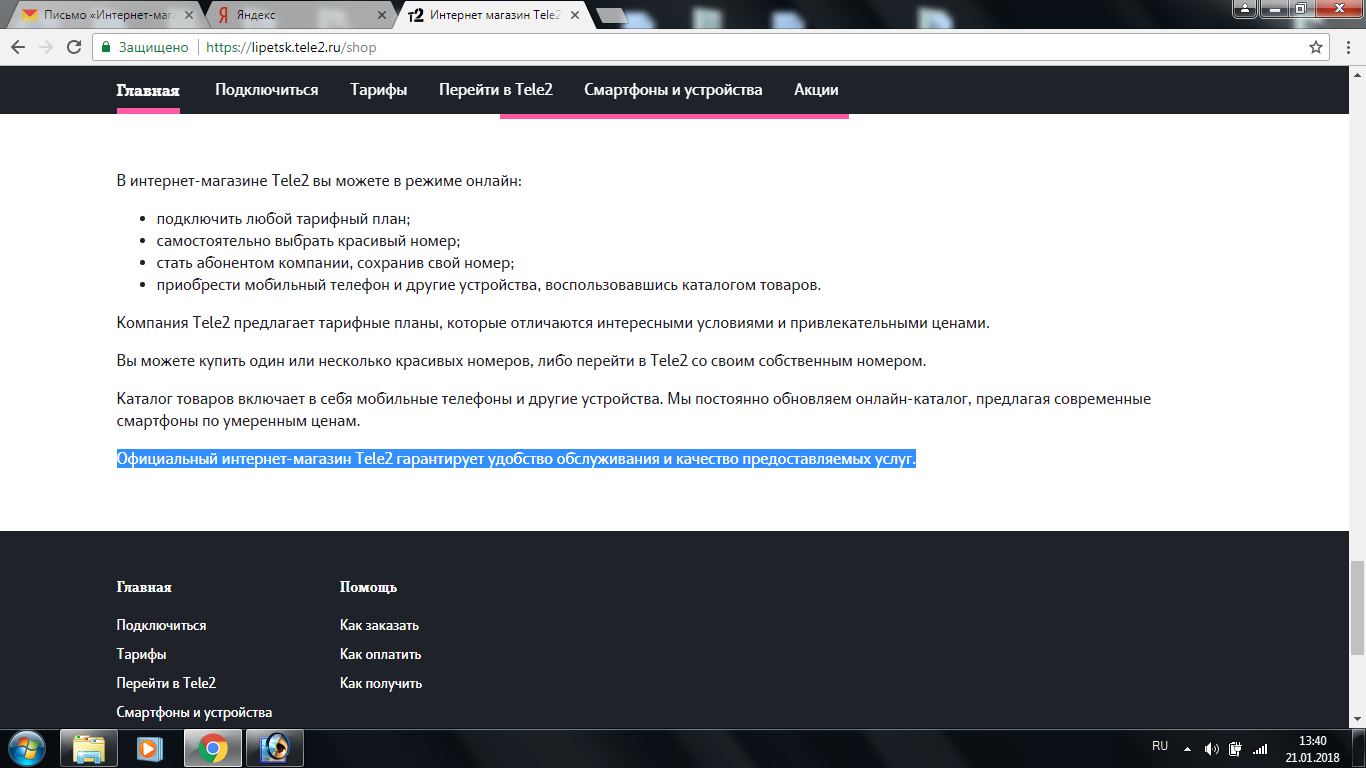Click footer link Тарифы
Image resolution: width=1366 pixels, height=768 pixels.
click(x=142, y=654)
